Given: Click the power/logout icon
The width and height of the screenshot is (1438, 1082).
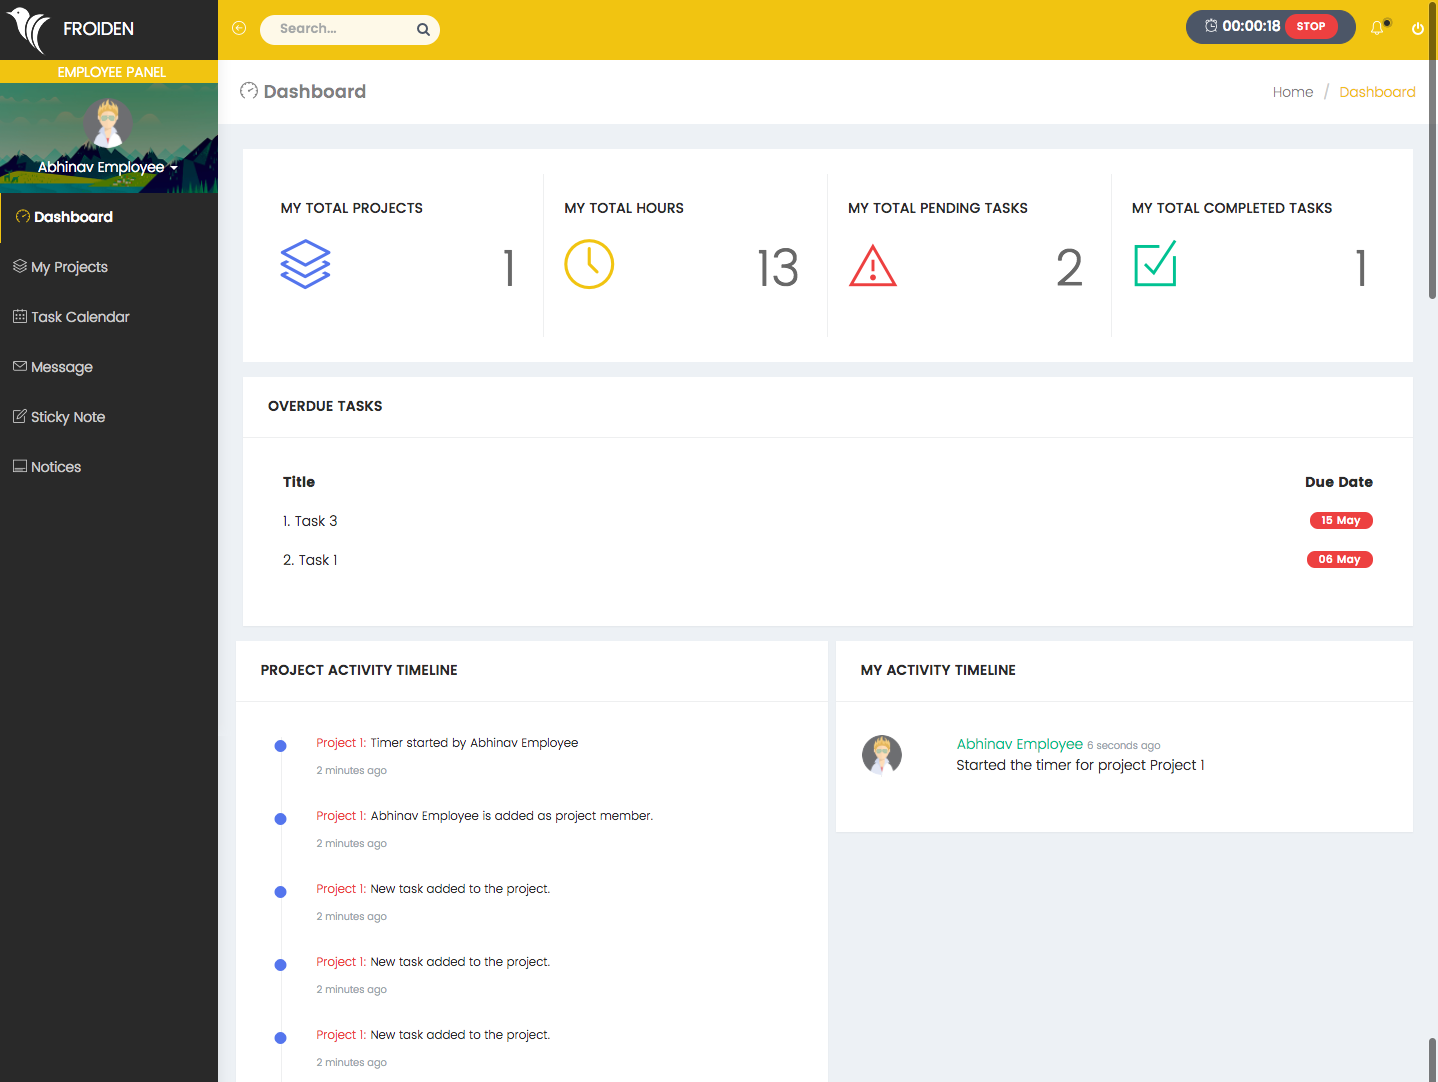Looking at the screenshot, I should [x=1417, y=28].
